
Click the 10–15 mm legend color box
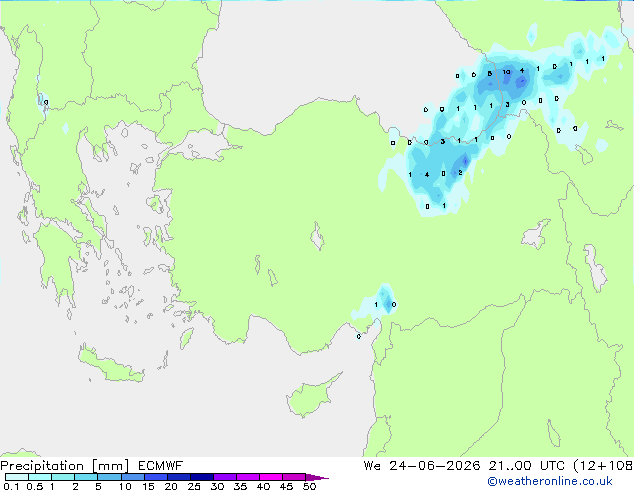click(x=132, y=477)
